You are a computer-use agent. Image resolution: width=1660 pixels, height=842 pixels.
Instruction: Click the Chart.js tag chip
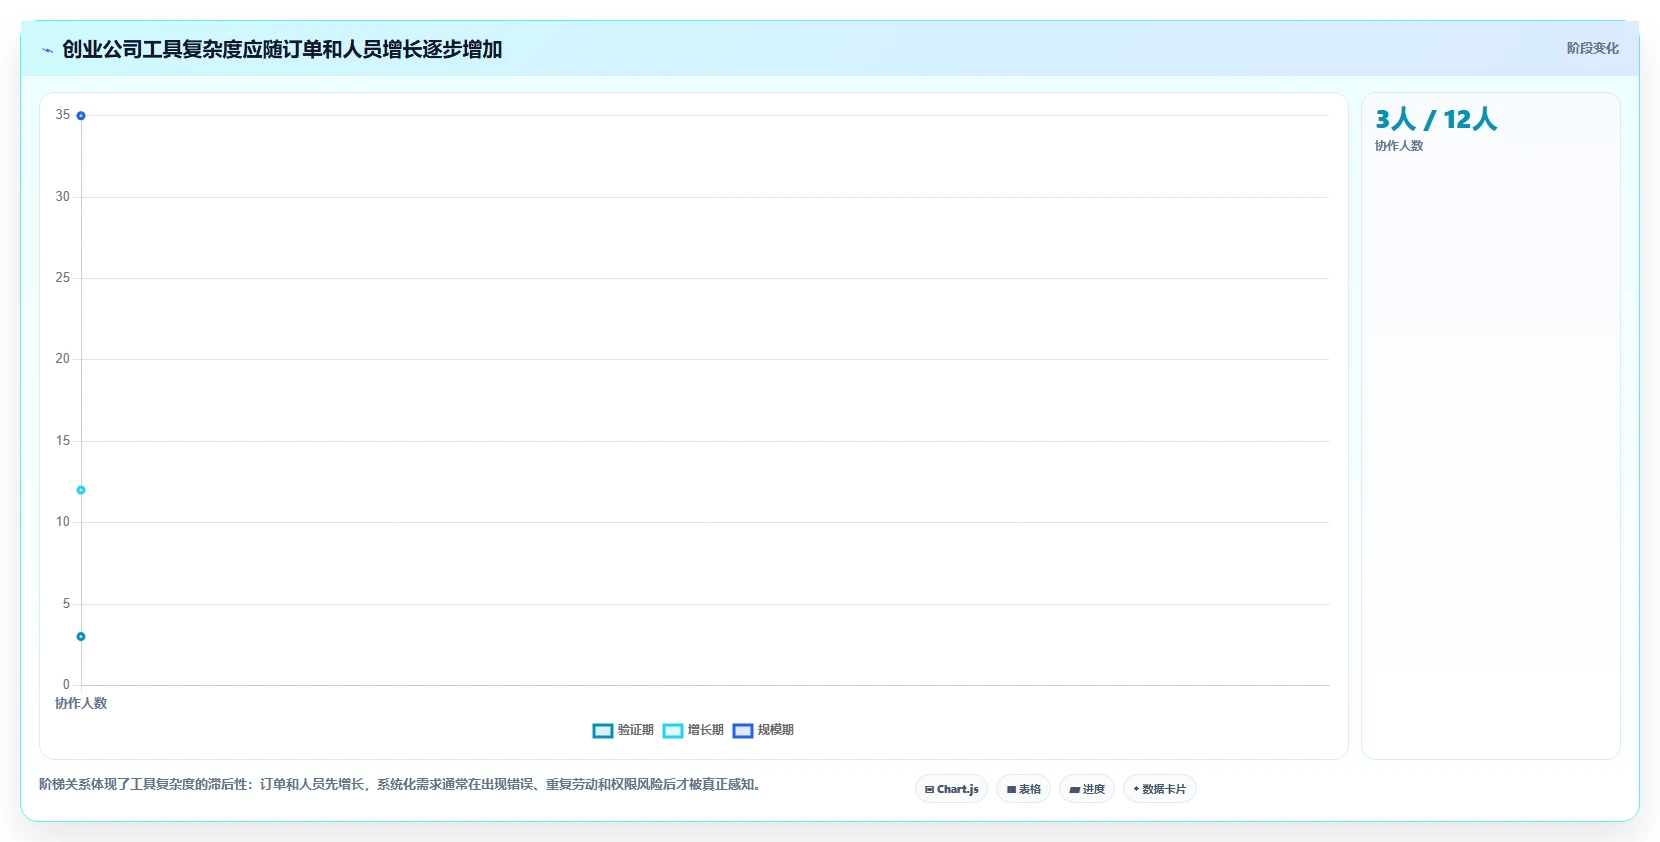click(x=951, y=789)
